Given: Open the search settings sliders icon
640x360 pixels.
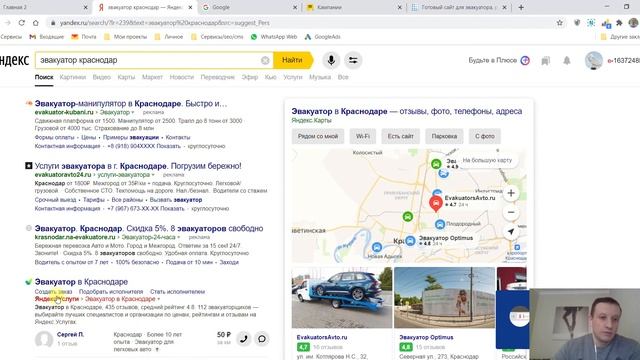Looking at the screenshot, I should coord(353,60).
